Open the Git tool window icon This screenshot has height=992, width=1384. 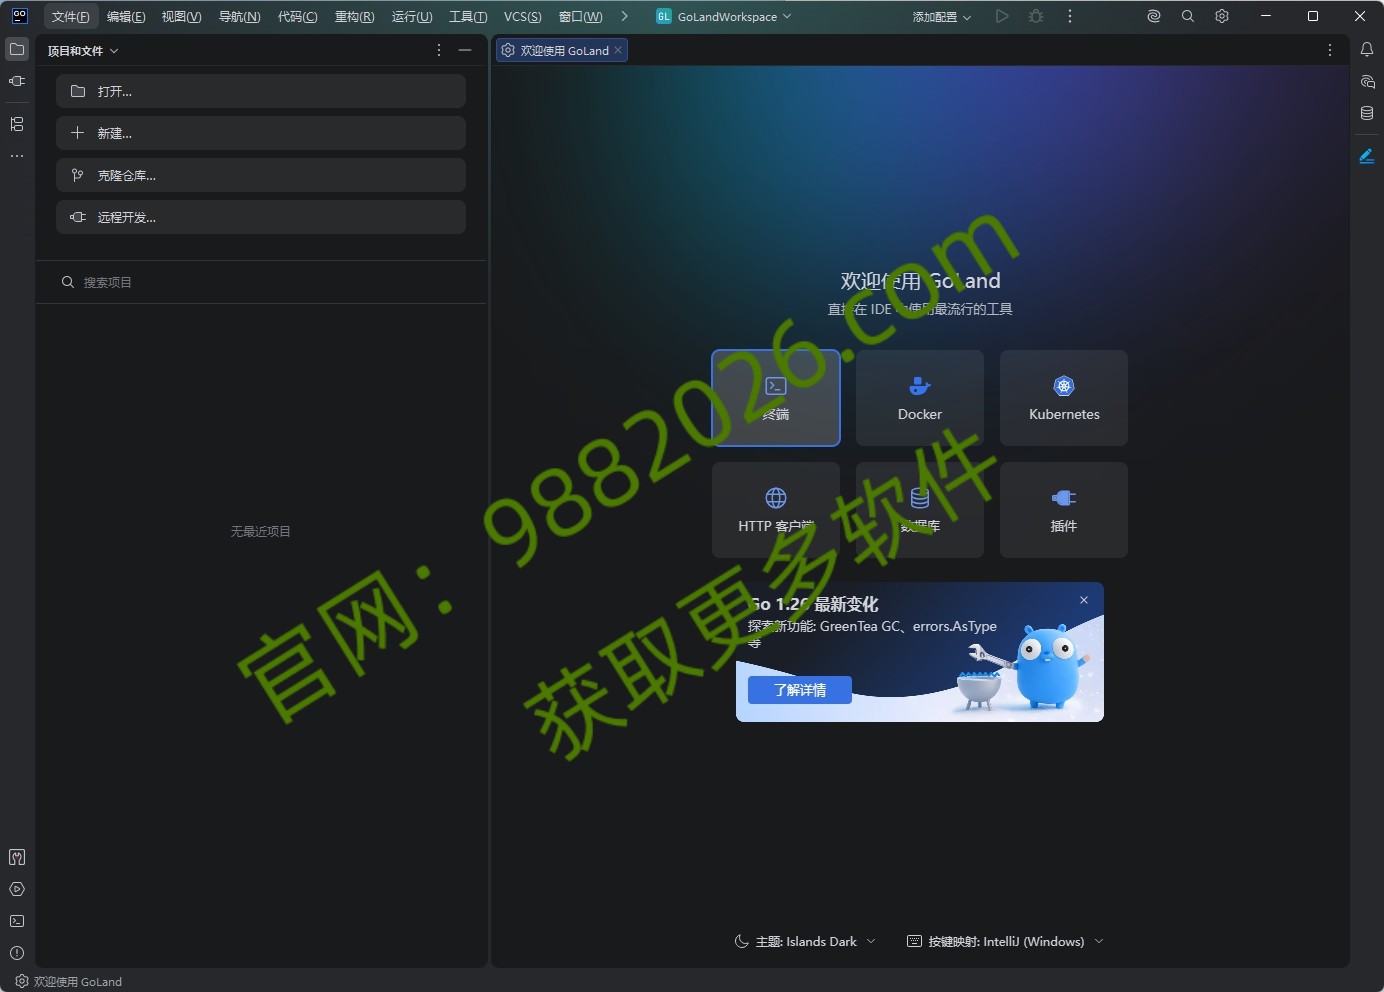17,857
